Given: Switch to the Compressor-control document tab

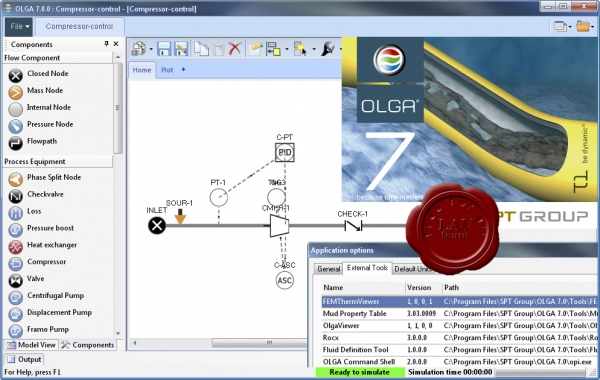Looking at the screenshot, I should pyautogui.click(x=79, y=26).
